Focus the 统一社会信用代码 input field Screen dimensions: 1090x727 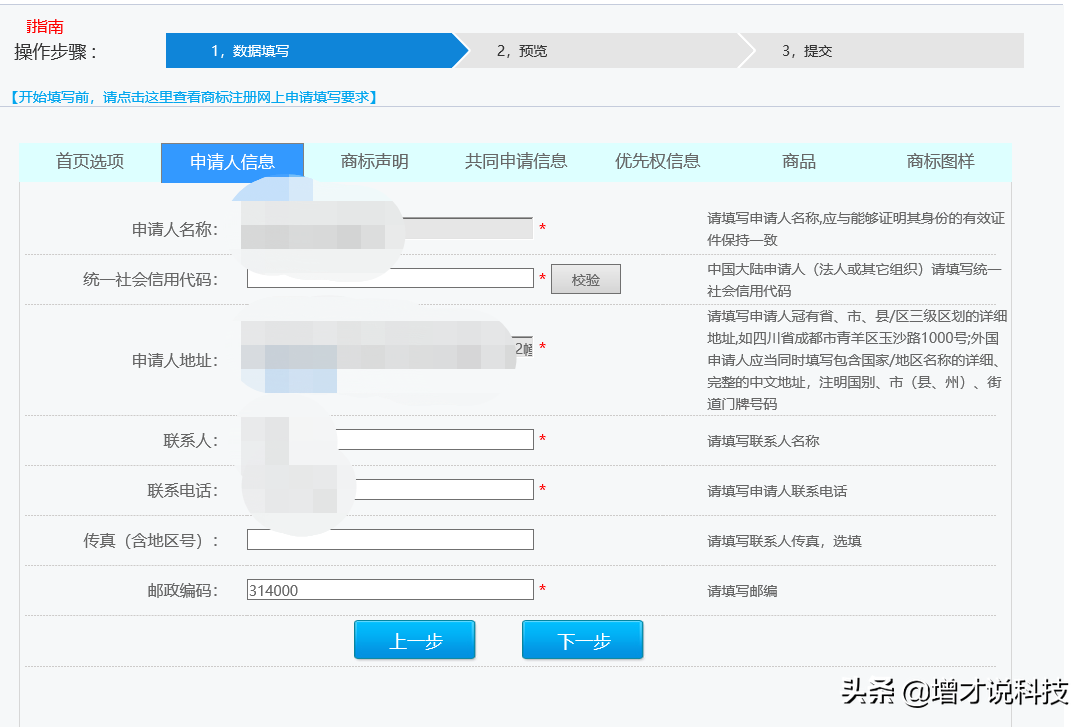pyautogui.click(x=390, y=279)
